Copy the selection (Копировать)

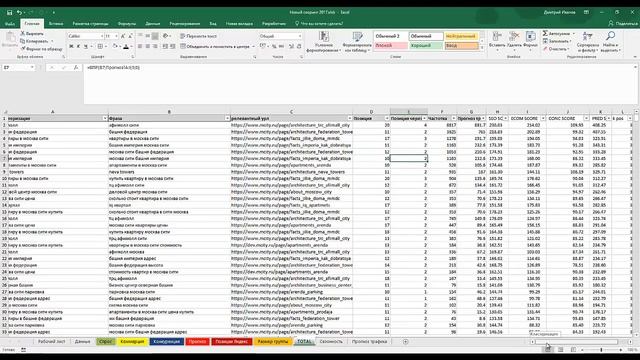coord(34,41)
